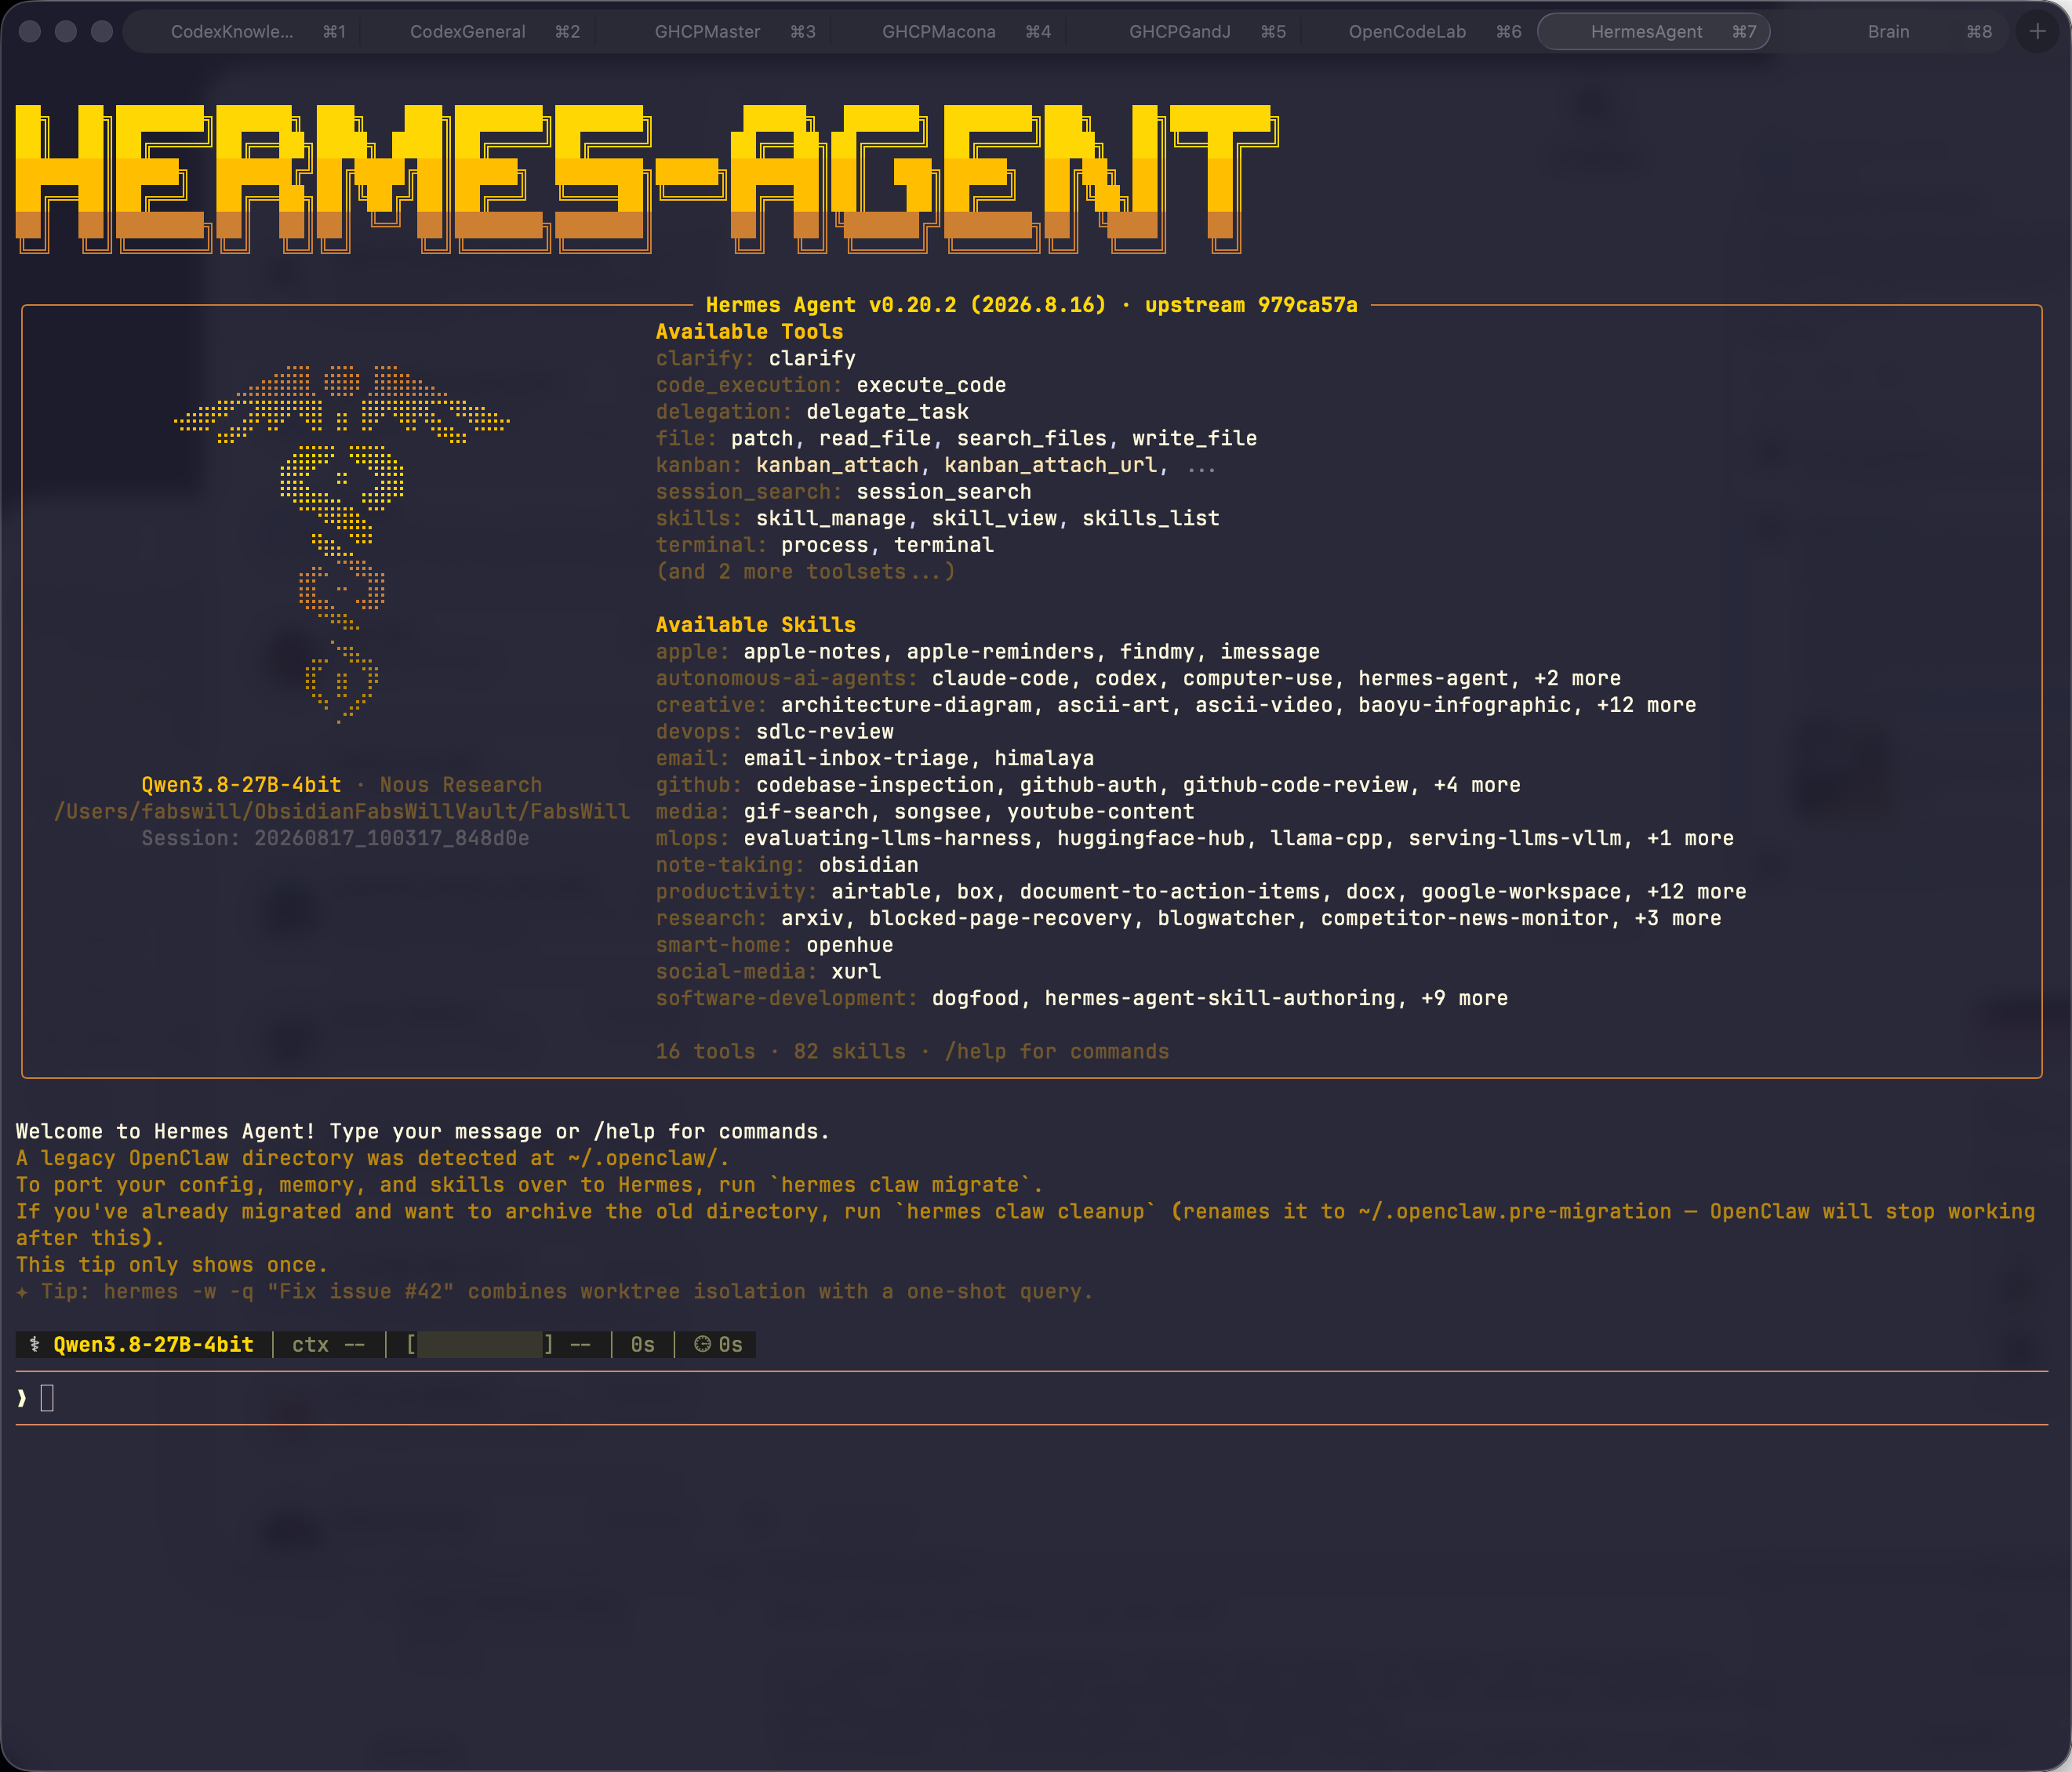Viewport: 2072px width, 1772px height.
Task: Click the ObsidianFabsWillVault working directory path
Action: pos(342,812)
